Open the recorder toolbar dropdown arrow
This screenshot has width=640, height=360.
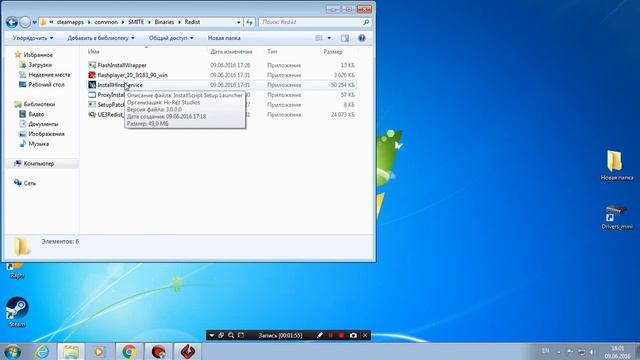[211, 336]
